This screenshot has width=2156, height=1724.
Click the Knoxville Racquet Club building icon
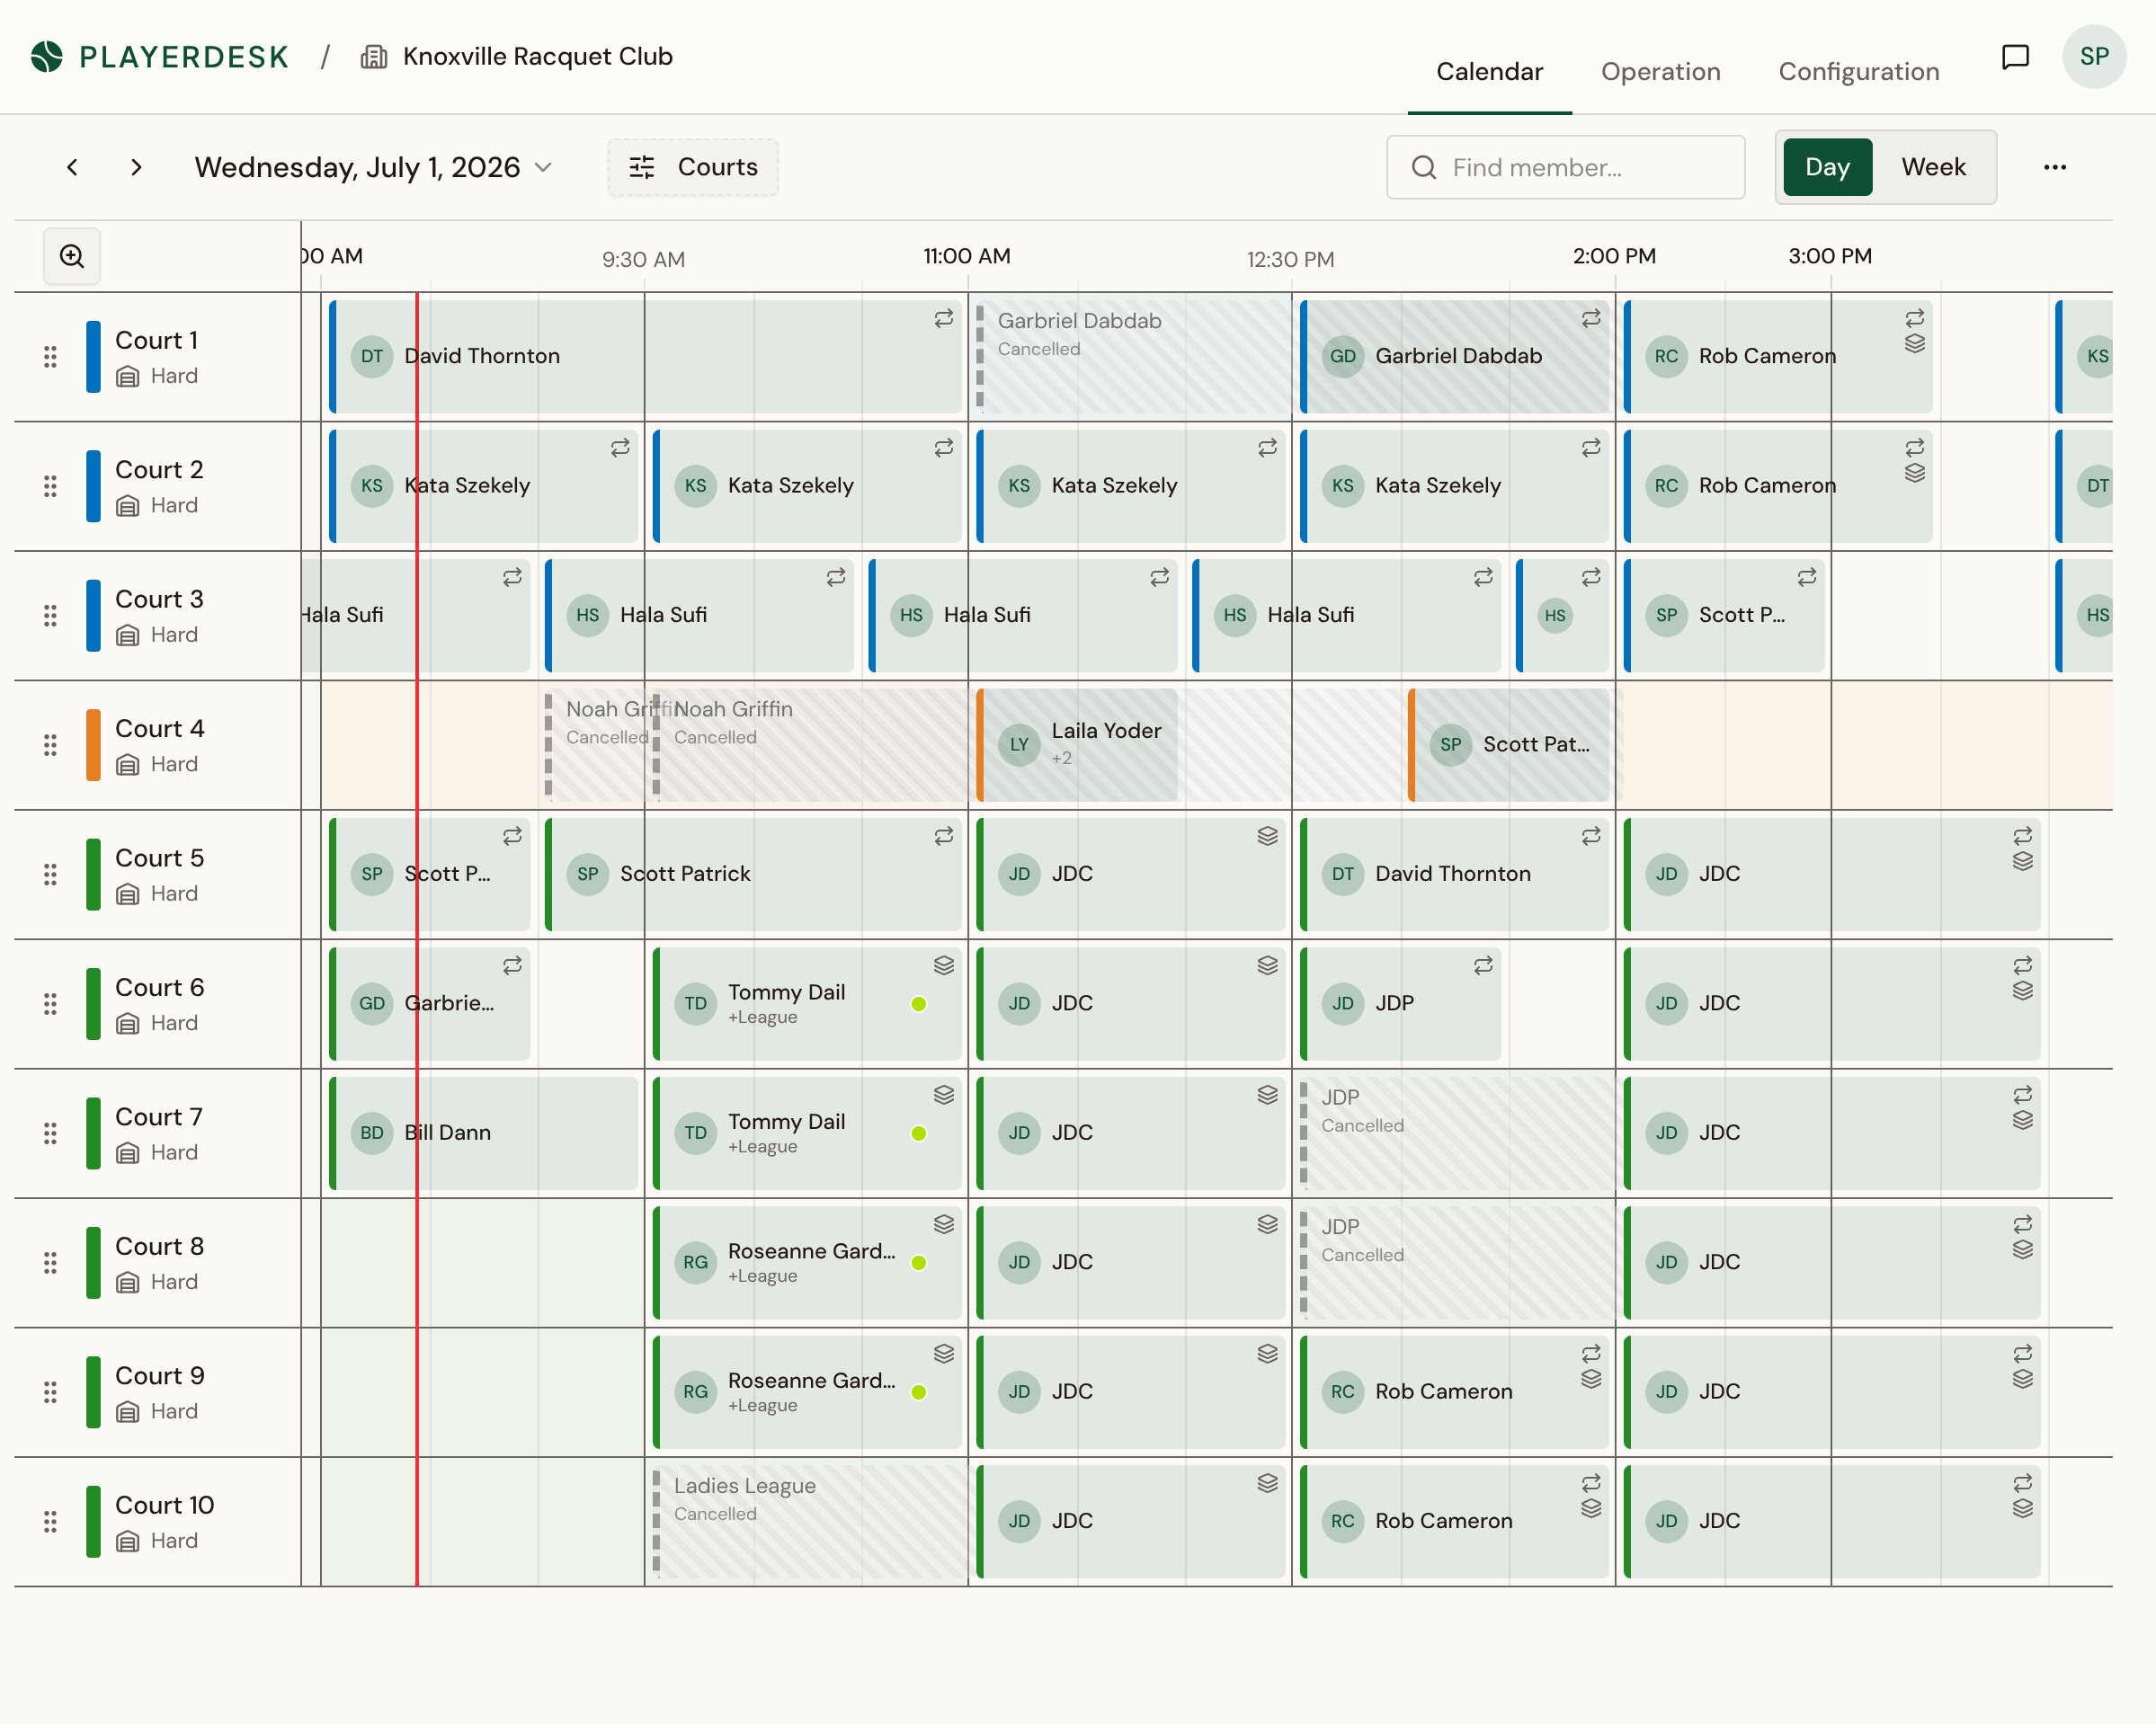click(374, 57)
